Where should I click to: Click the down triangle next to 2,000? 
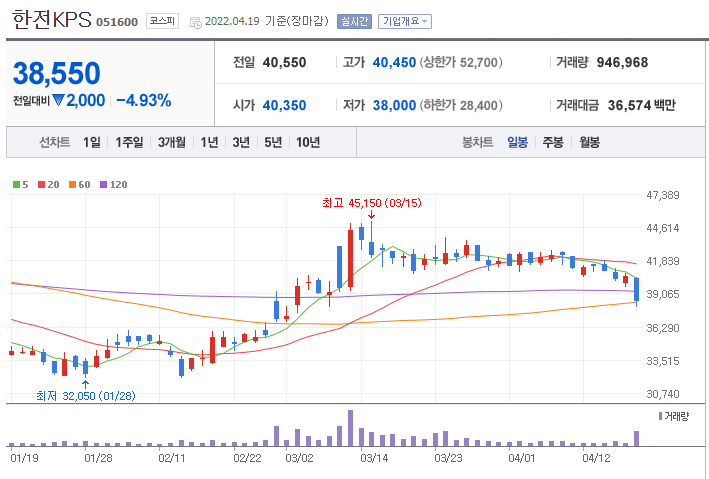coord(58,100)
